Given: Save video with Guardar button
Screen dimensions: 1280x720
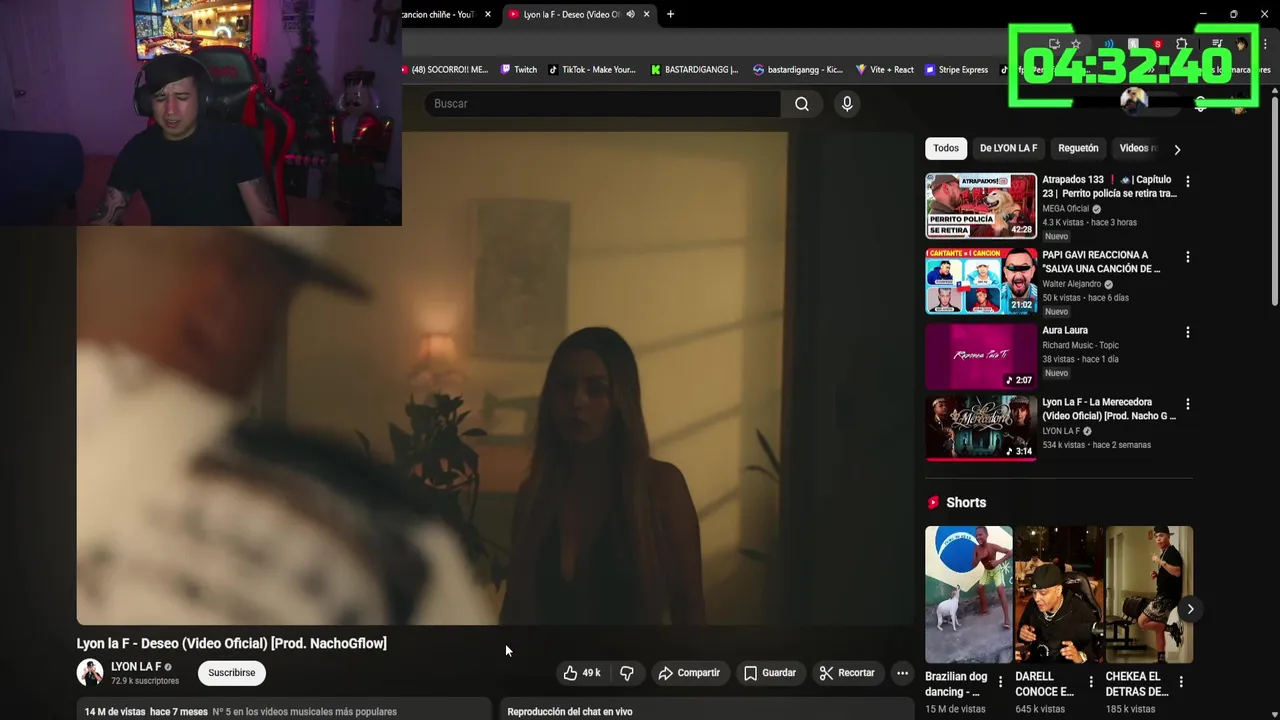Looking at the screenshot, I should coord(770,673).
